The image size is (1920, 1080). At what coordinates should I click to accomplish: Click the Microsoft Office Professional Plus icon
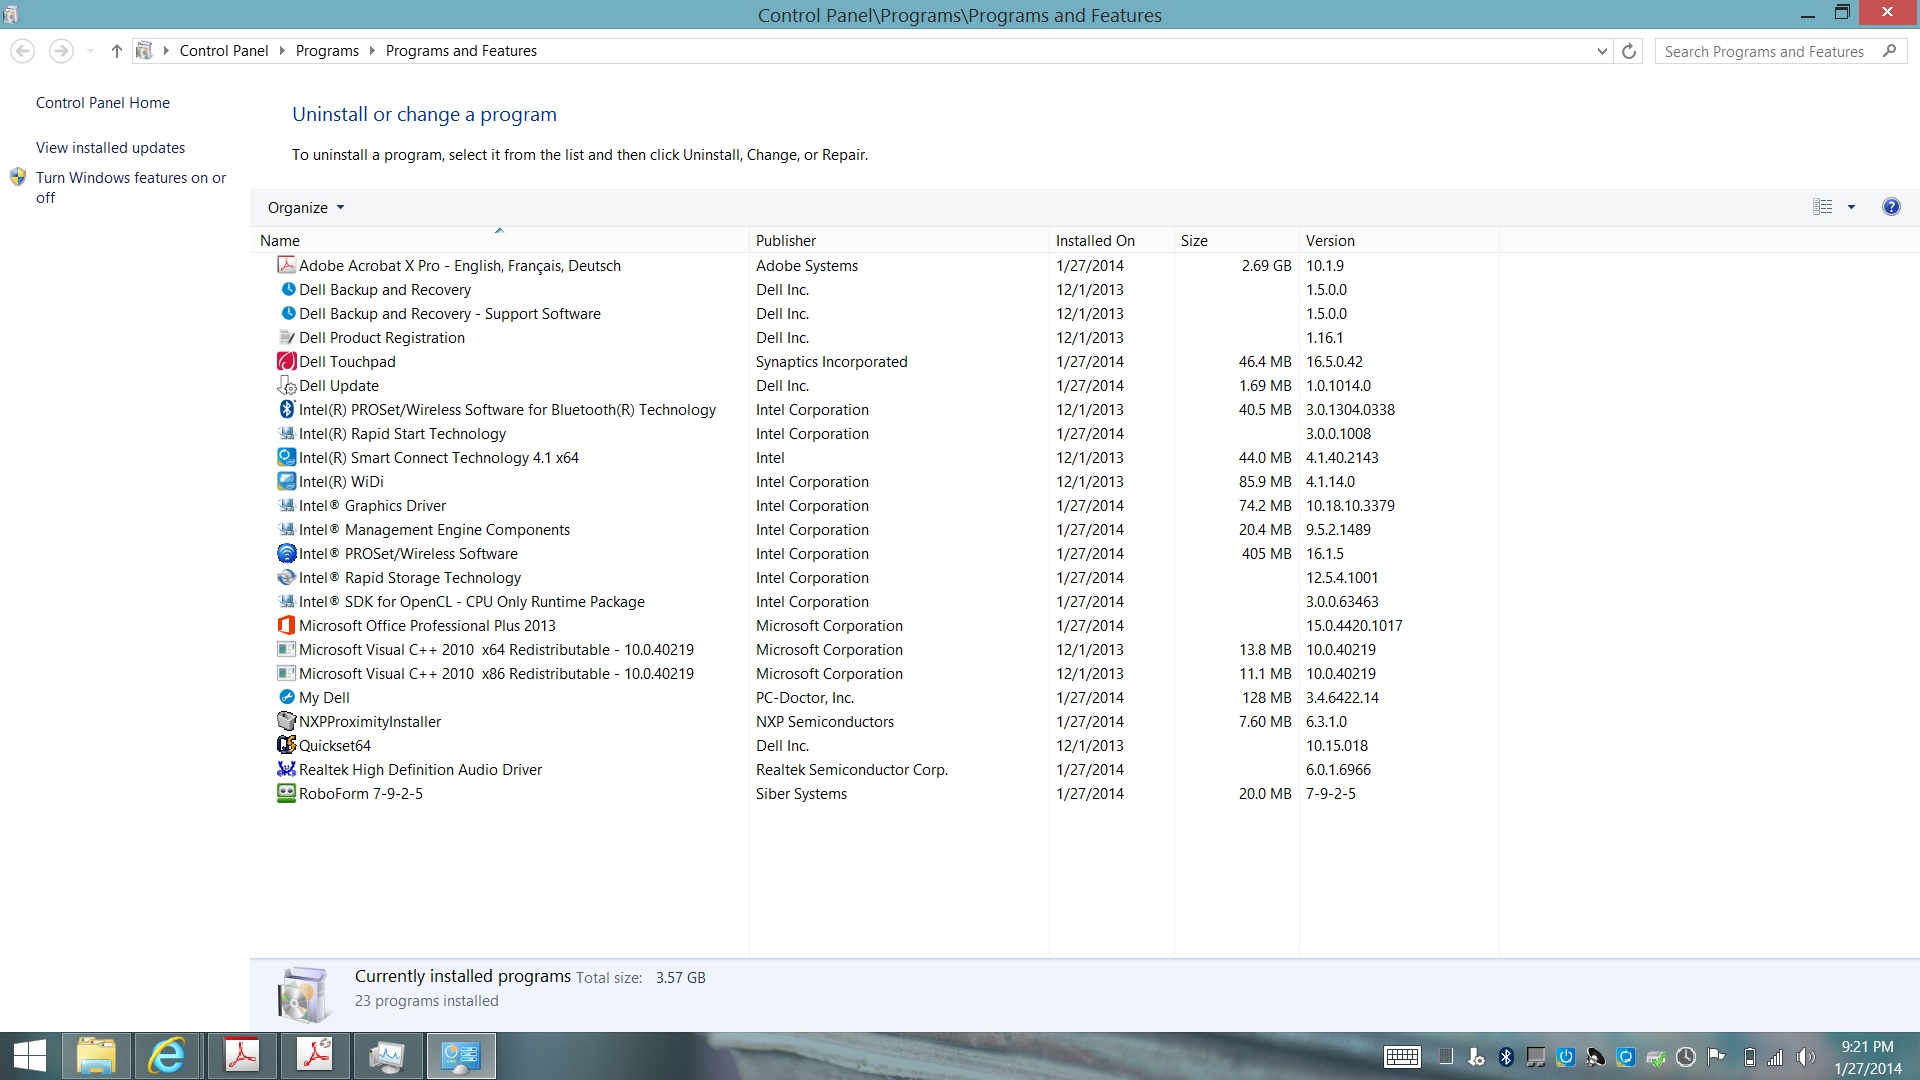coord(286,625)
